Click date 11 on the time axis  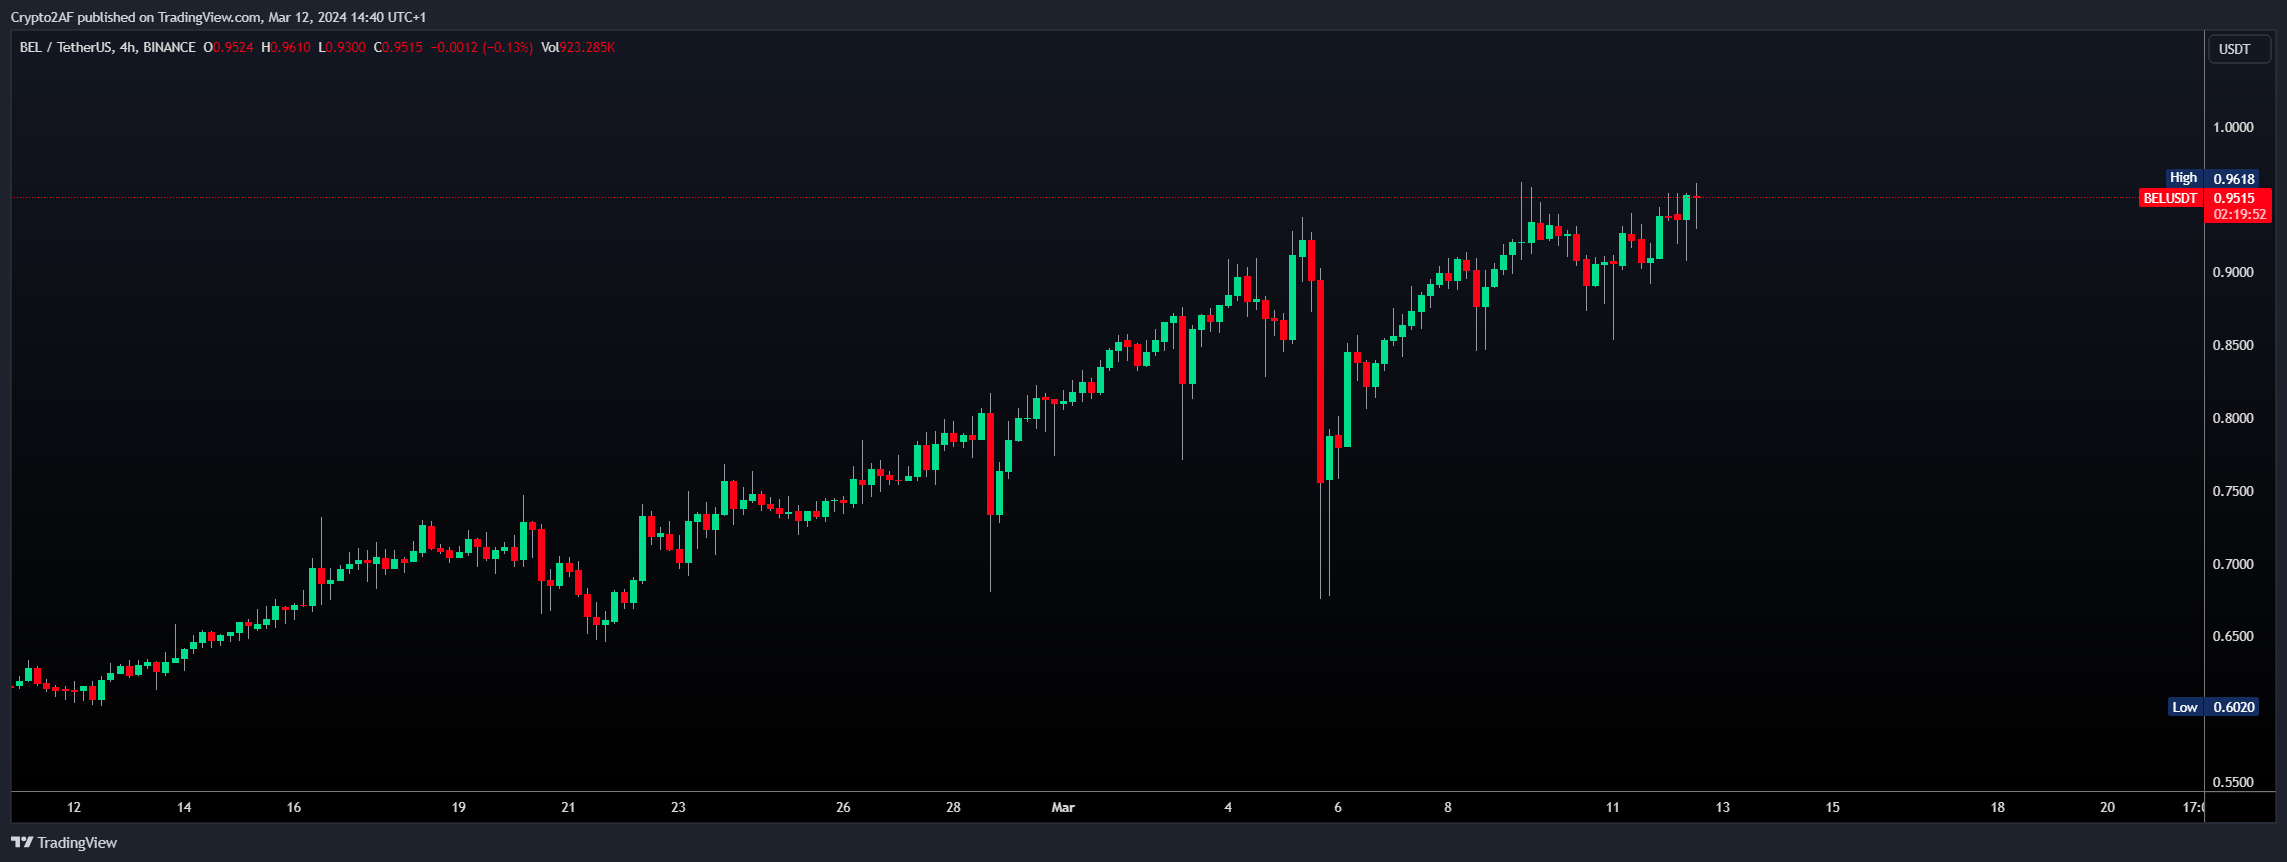tap(1612, 807)
